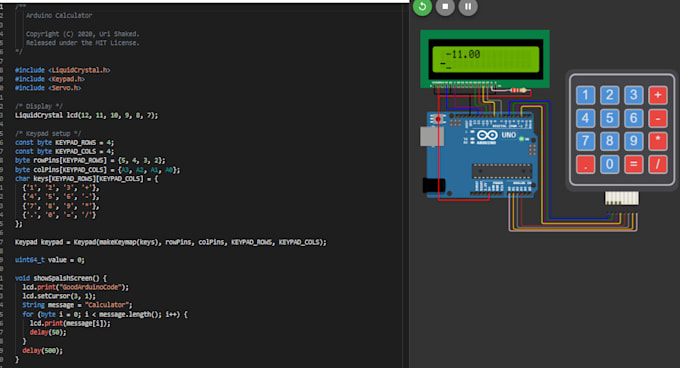Tap the red equals key
680x368 pixels.
tap(633, 164)
